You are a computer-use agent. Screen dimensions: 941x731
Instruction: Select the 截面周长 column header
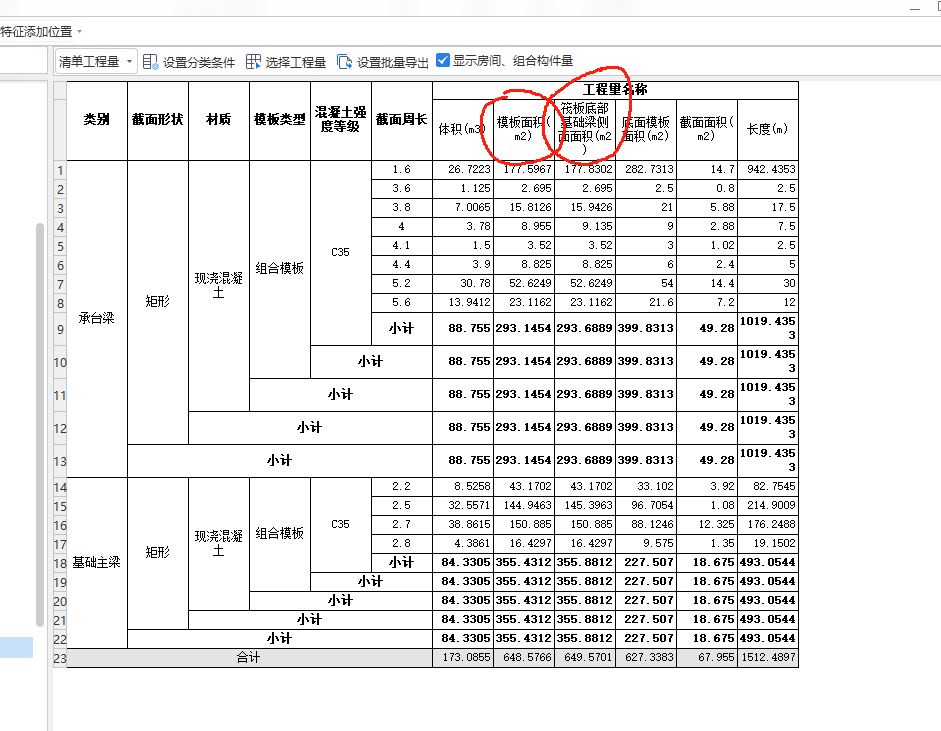tap(401, 120)
